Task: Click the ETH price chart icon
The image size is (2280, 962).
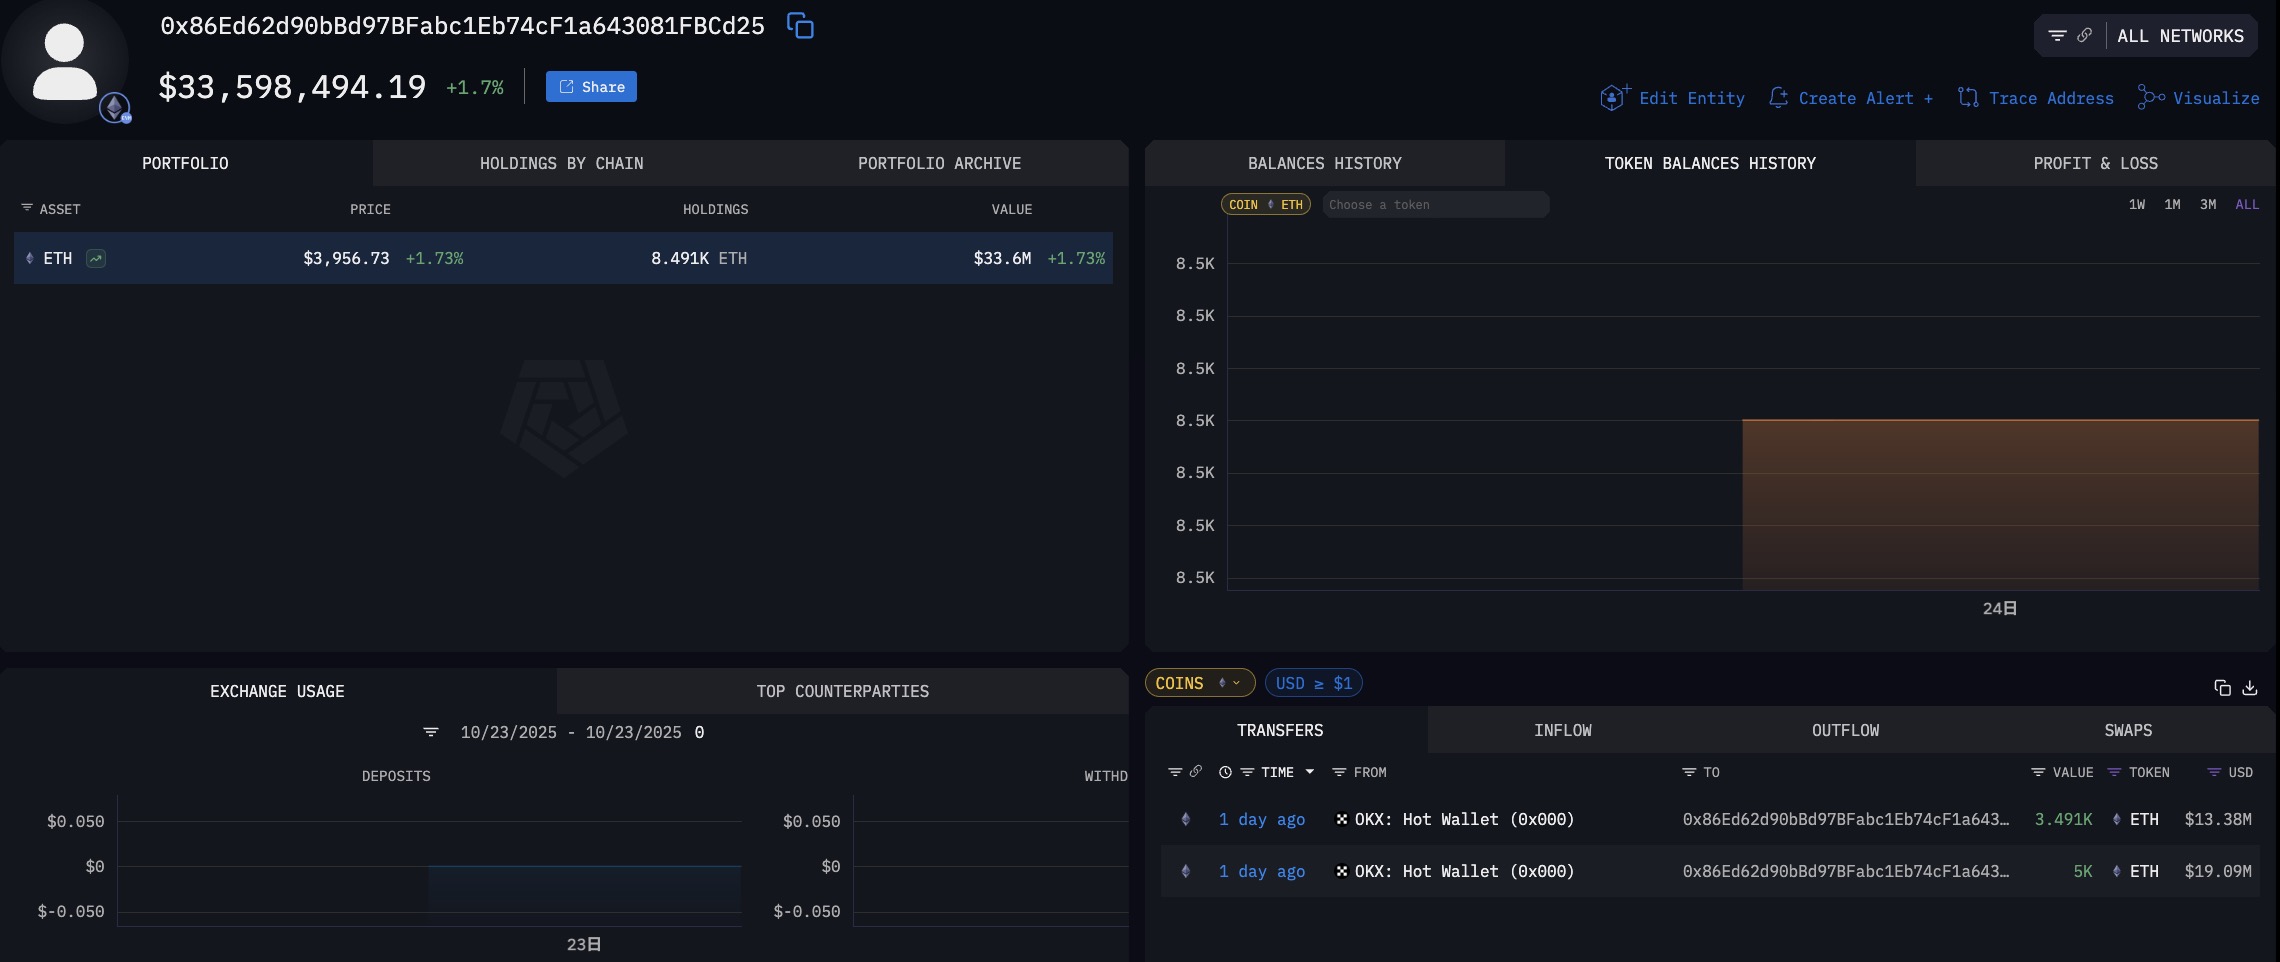Action: 96,258
